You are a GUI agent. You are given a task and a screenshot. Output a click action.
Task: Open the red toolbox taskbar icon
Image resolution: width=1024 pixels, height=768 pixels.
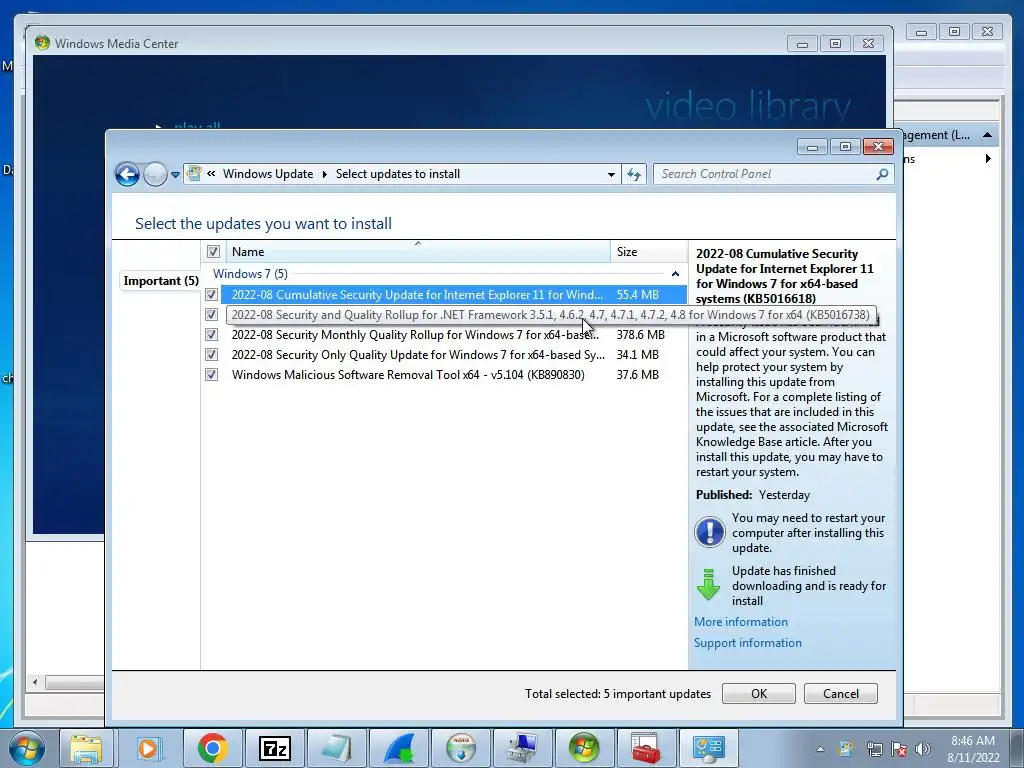tap(645, 748)
